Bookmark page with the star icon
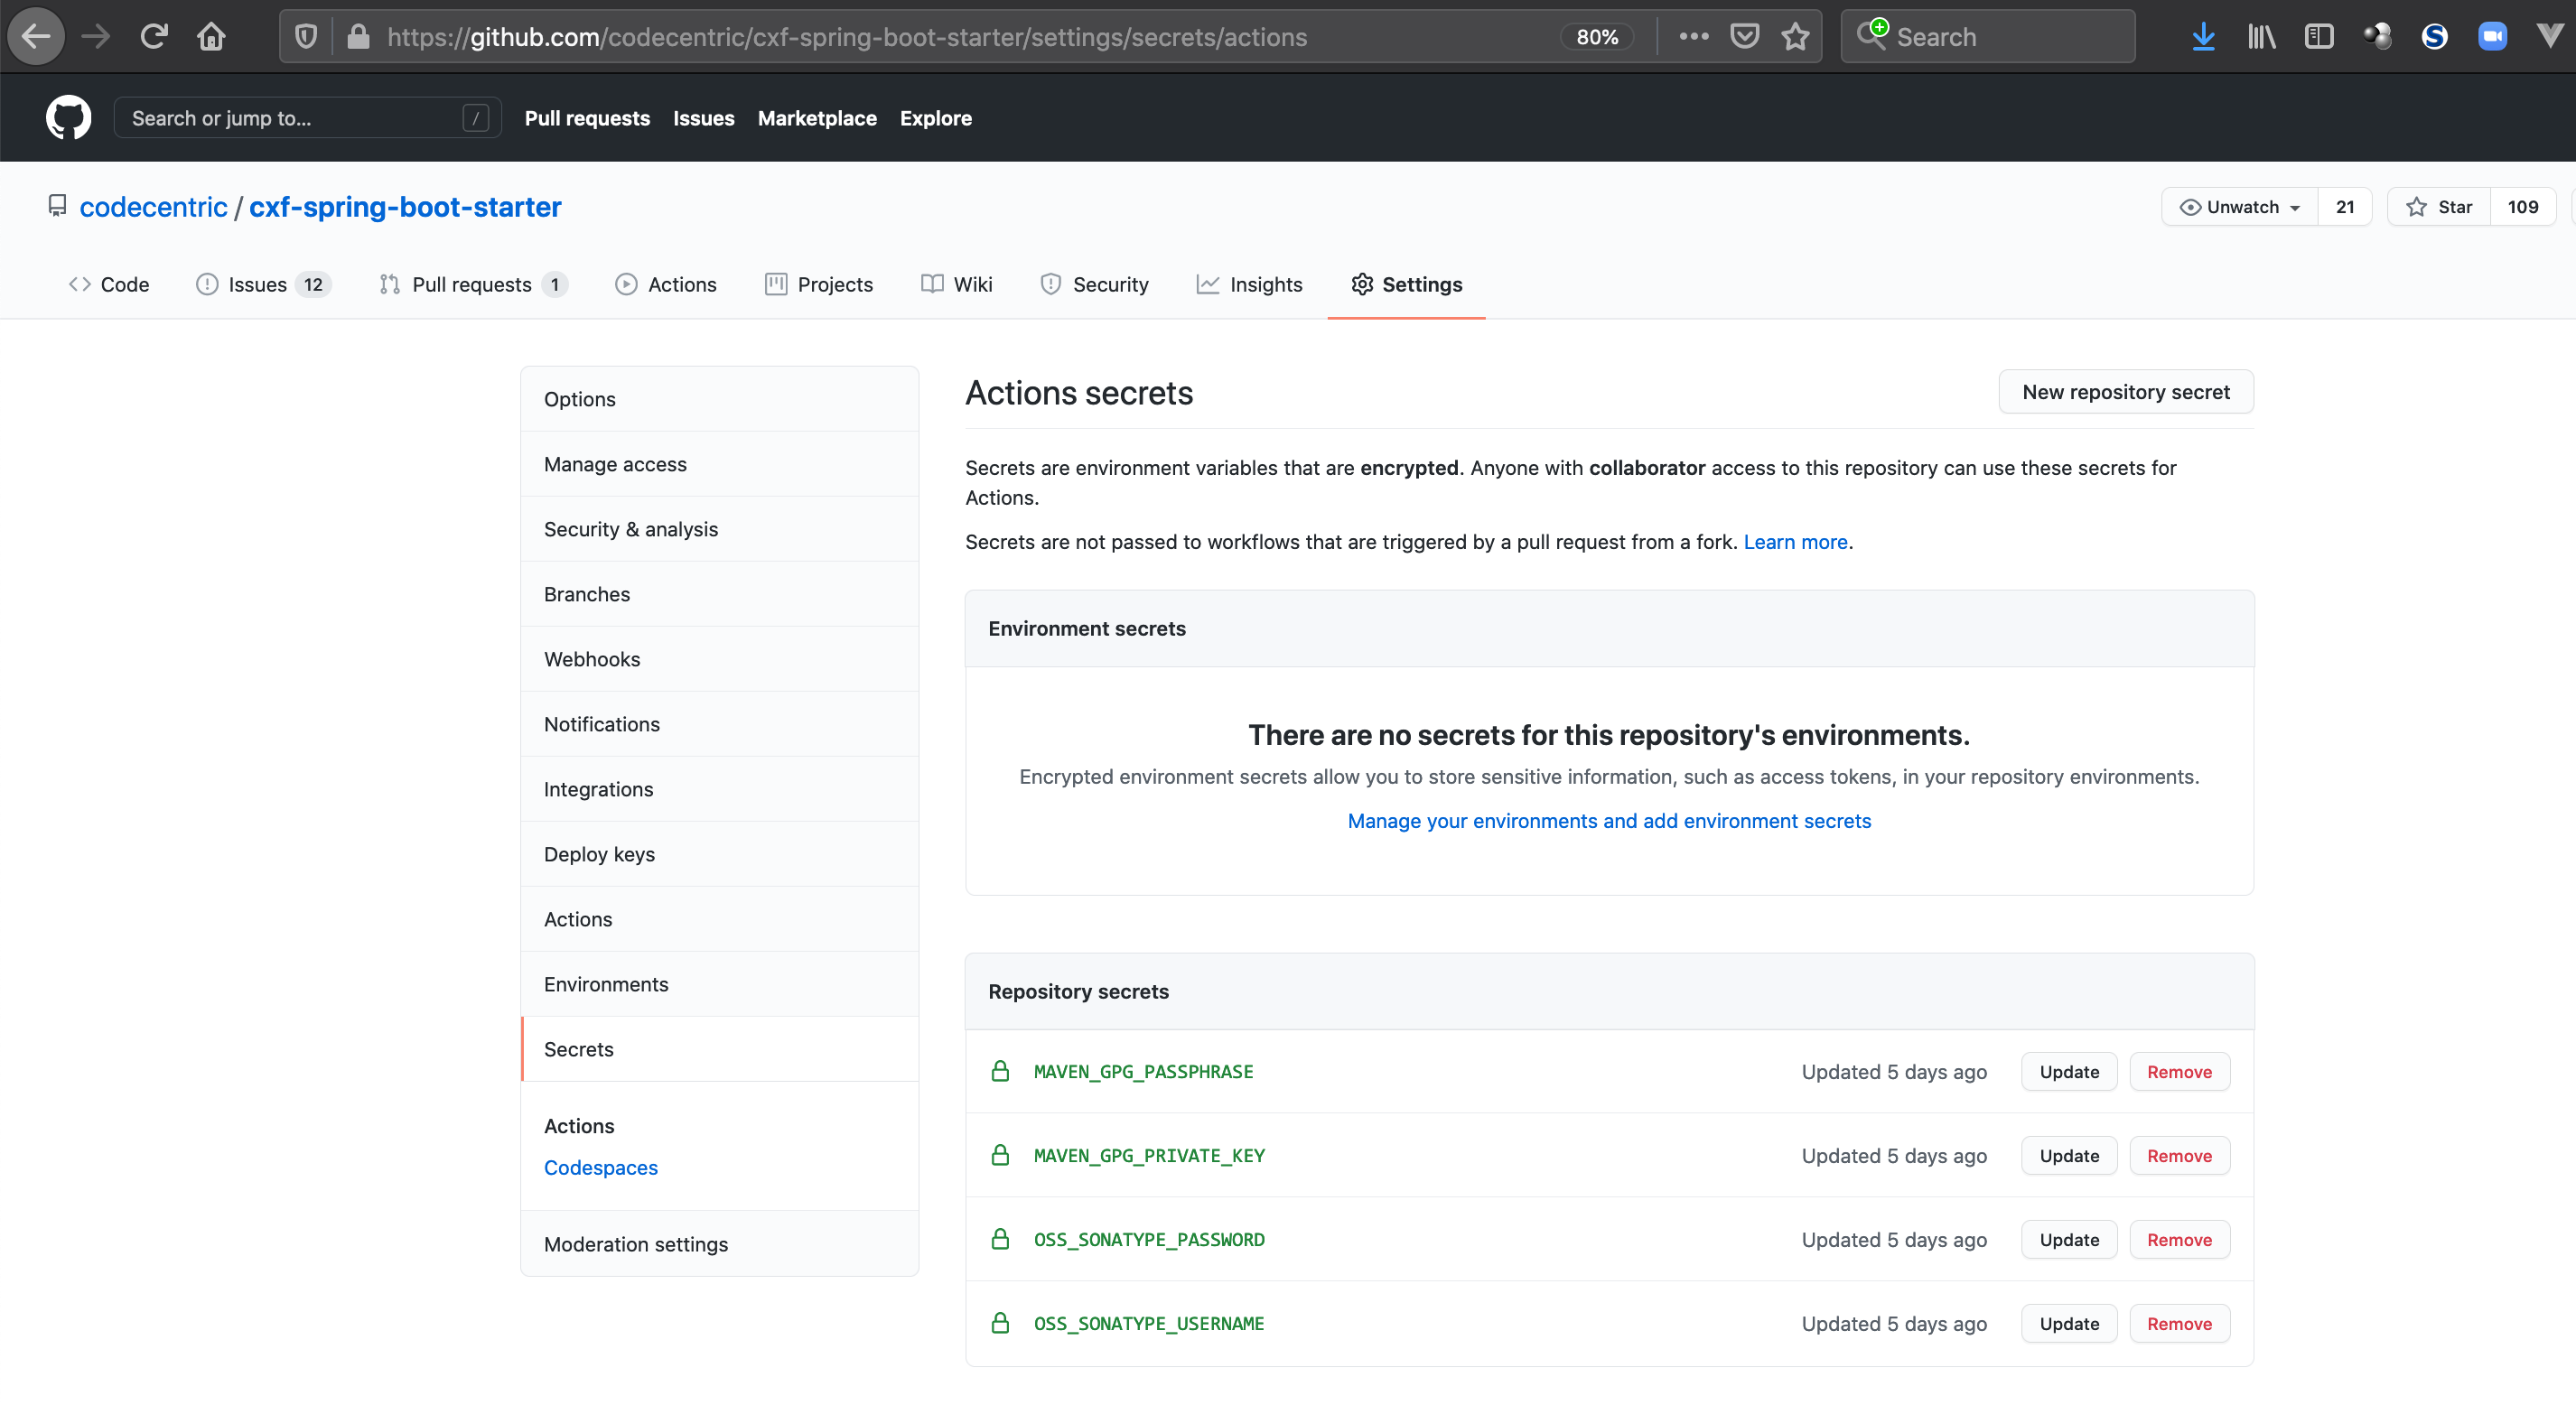The image size is (2576, 1405). click(1795, 37)
